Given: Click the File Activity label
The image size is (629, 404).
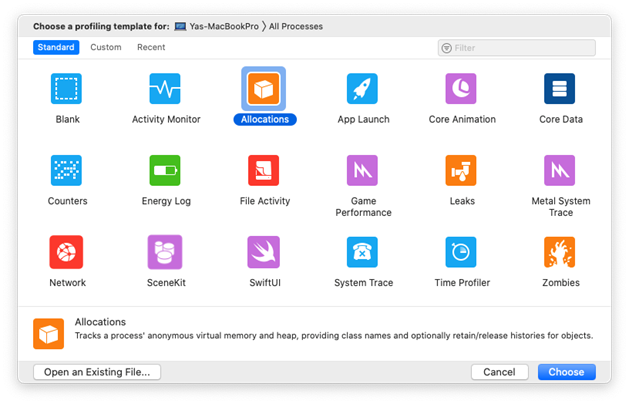Looking at the screenshot, I should coord(265,201).
